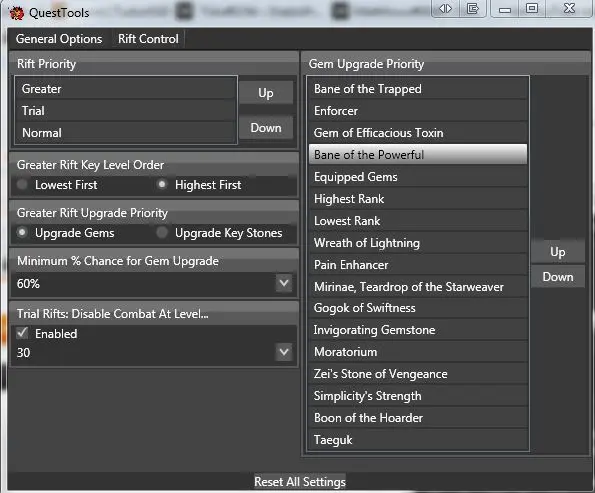Select Taeguk in gem priority list

pyautogui.click(x=418, y=440)
